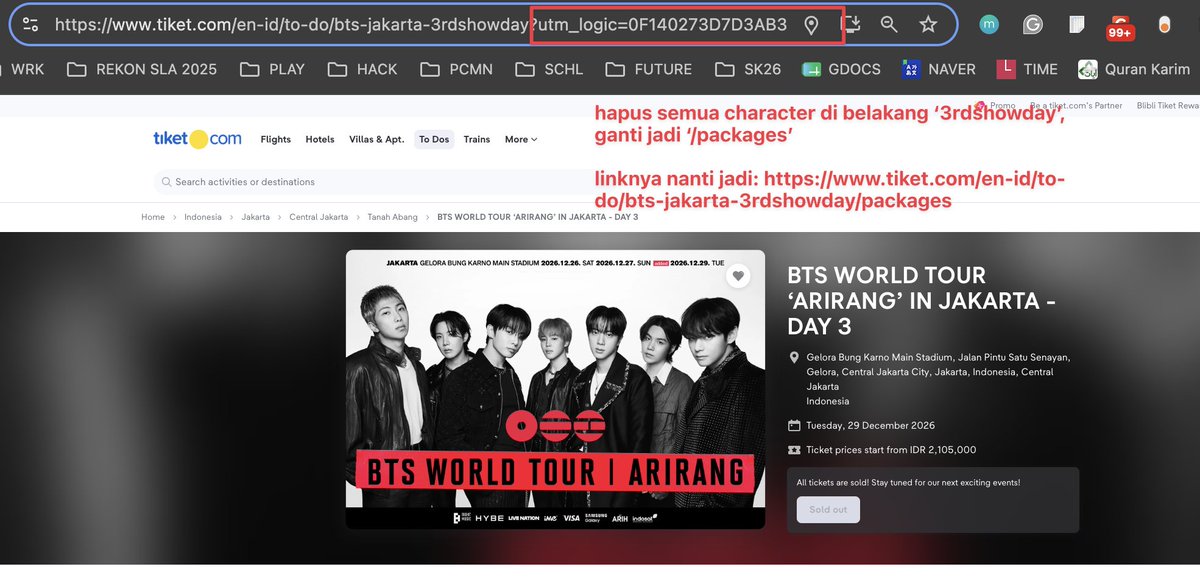Open the FUTURE bookmark folder

(x=649, y=69)
